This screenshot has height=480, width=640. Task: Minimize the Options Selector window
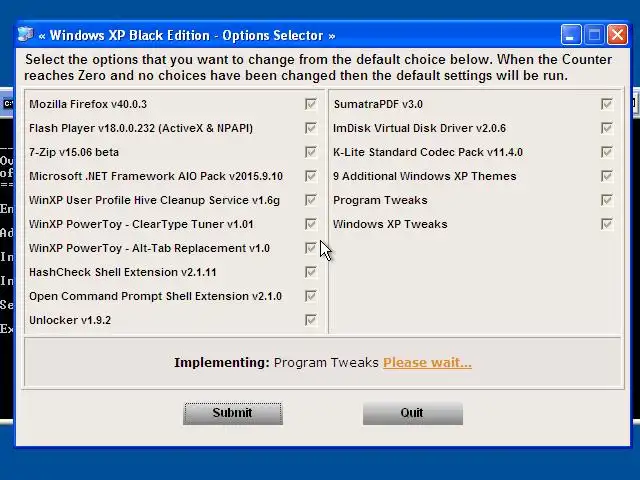[571, 35]
